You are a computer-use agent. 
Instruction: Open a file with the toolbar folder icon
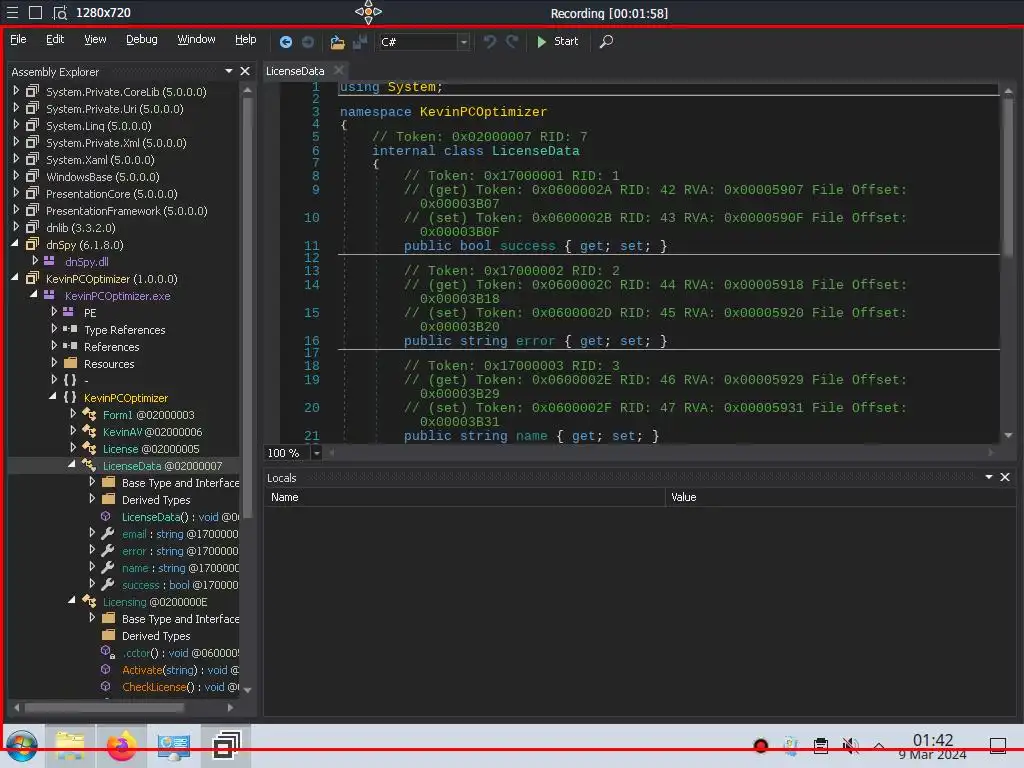(337, 42)
